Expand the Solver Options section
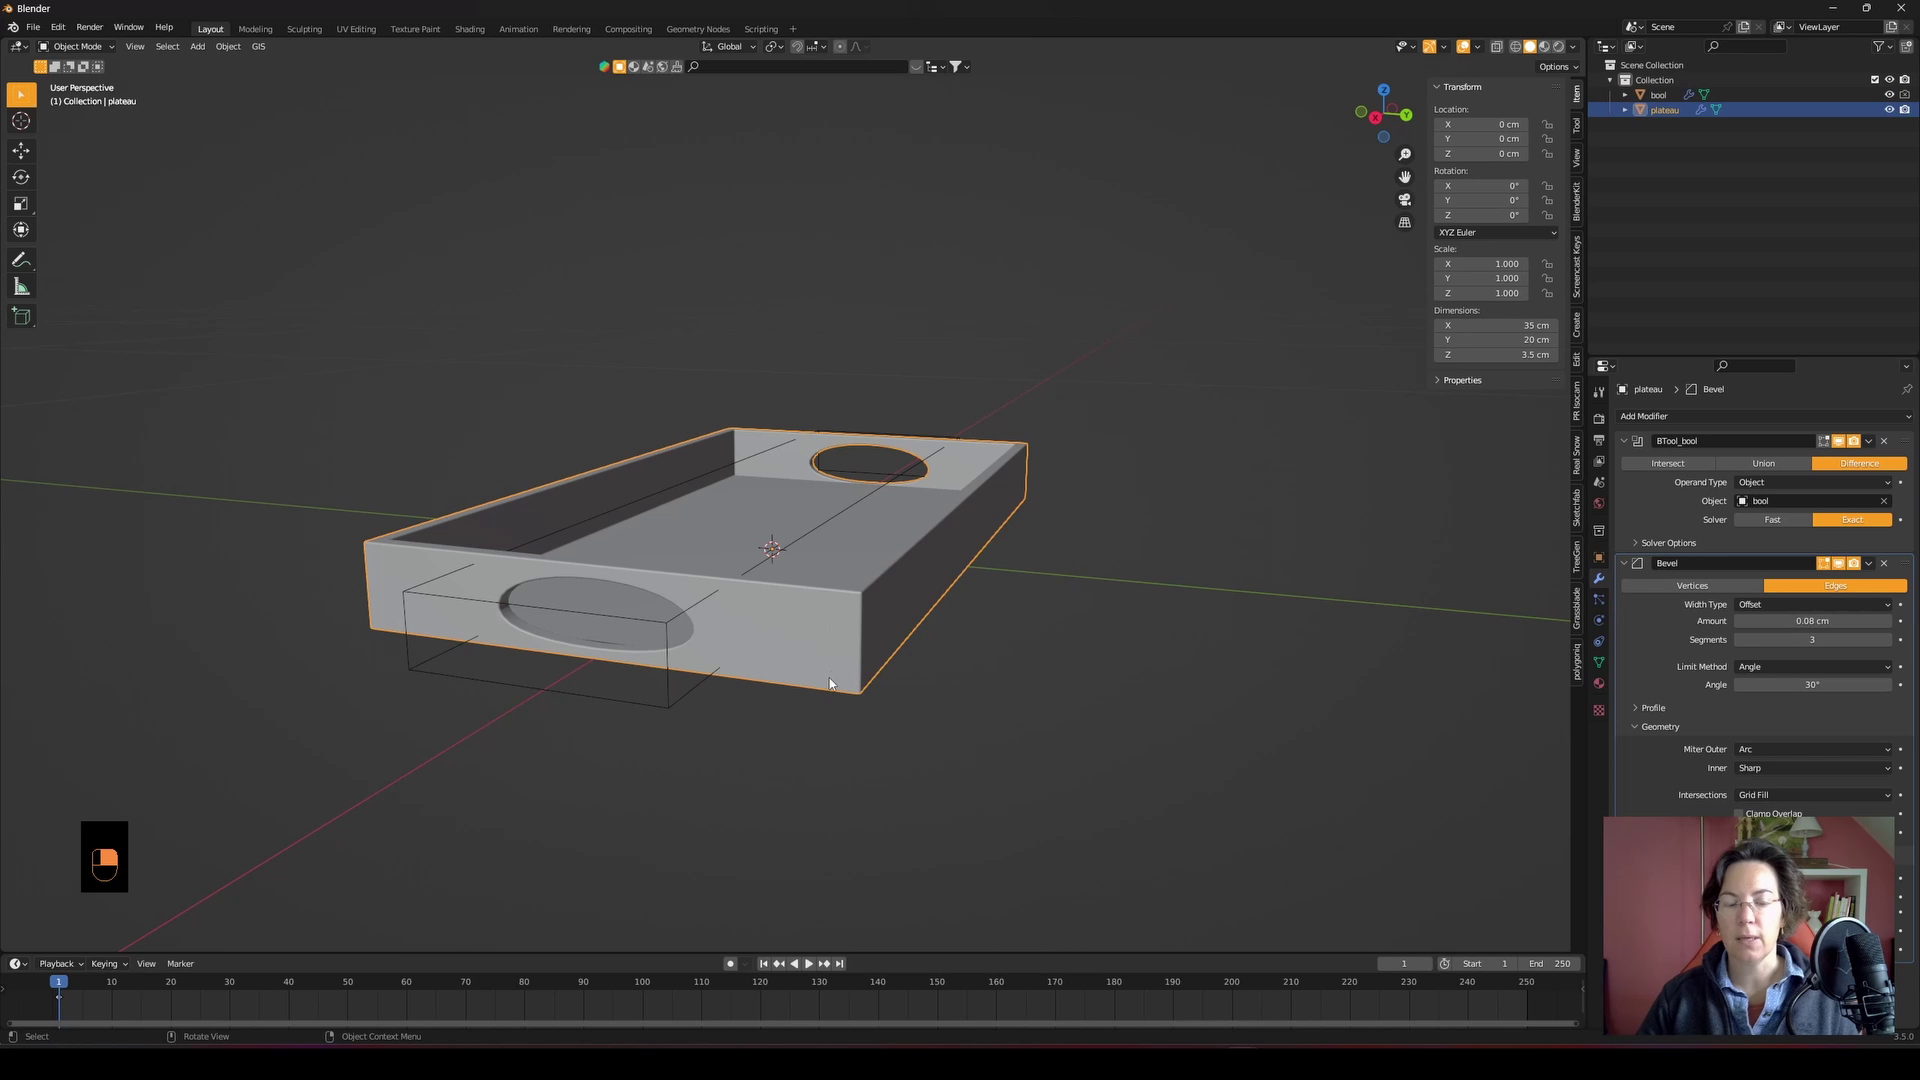Screen dimensions: 1920x1080 [1667, 543]
